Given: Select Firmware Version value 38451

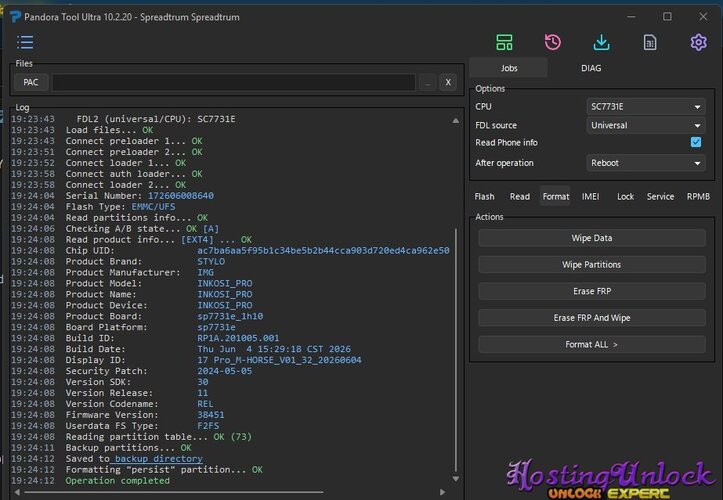Looking at the screenshot, I should point(211,415).
